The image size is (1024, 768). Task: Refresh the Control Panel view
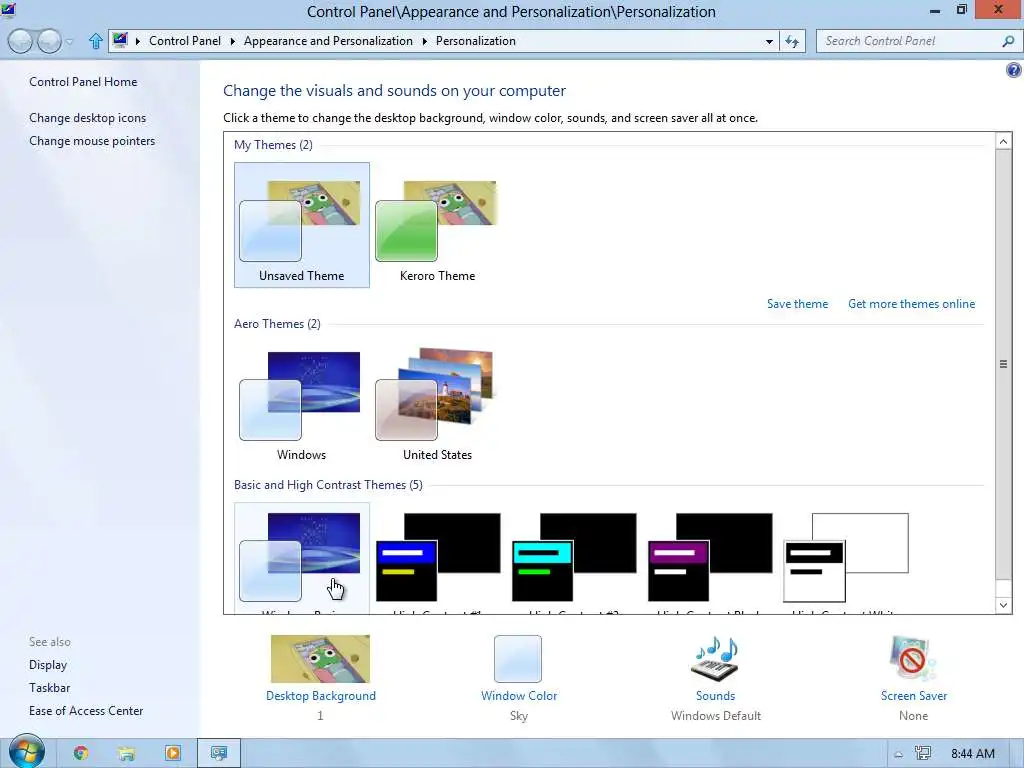tap(792, 41)
